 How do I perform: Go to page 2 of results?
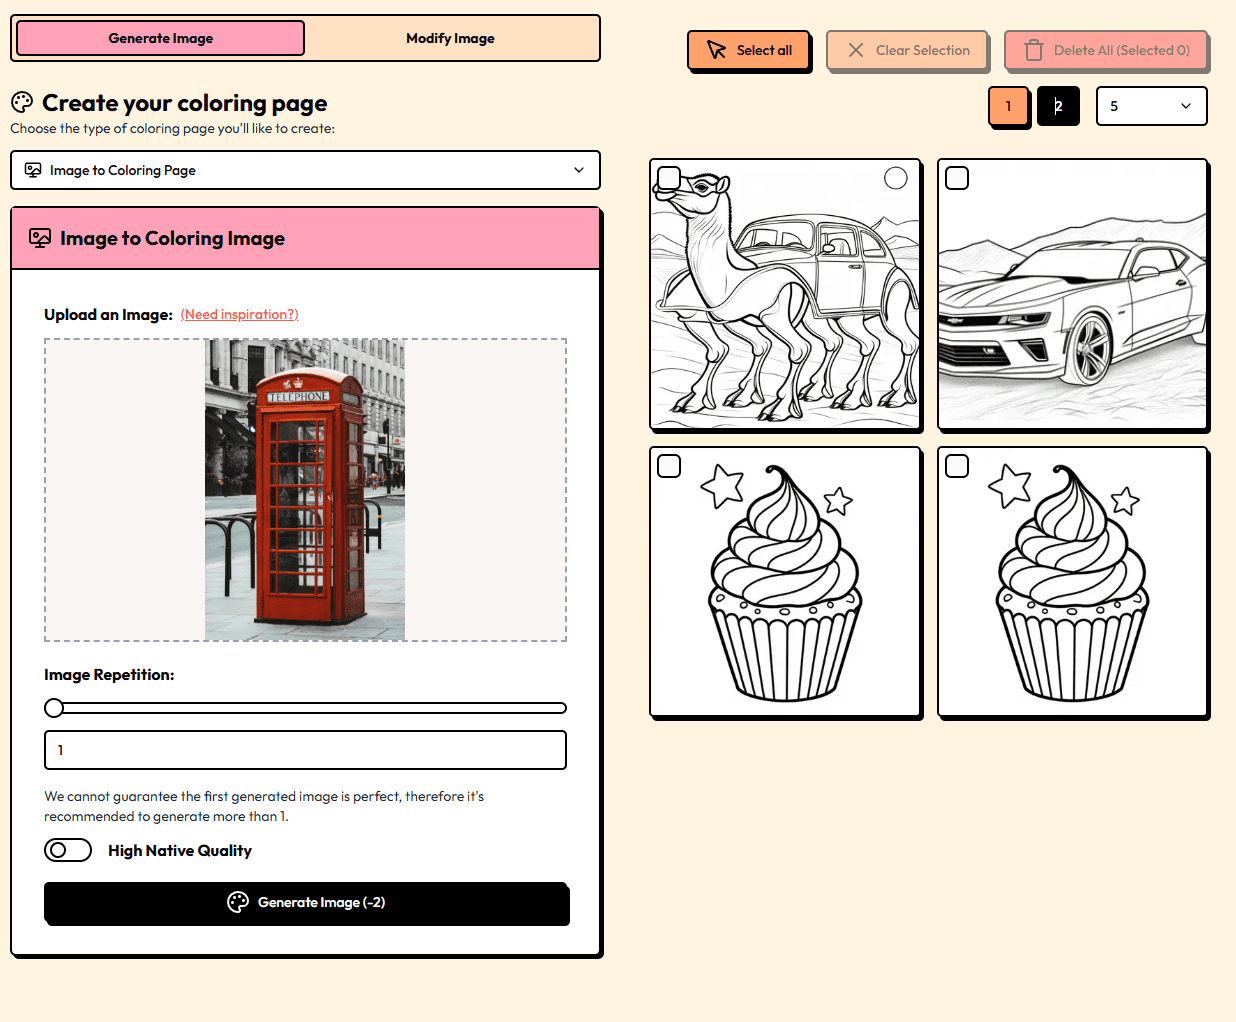[x=1058, y=106]
